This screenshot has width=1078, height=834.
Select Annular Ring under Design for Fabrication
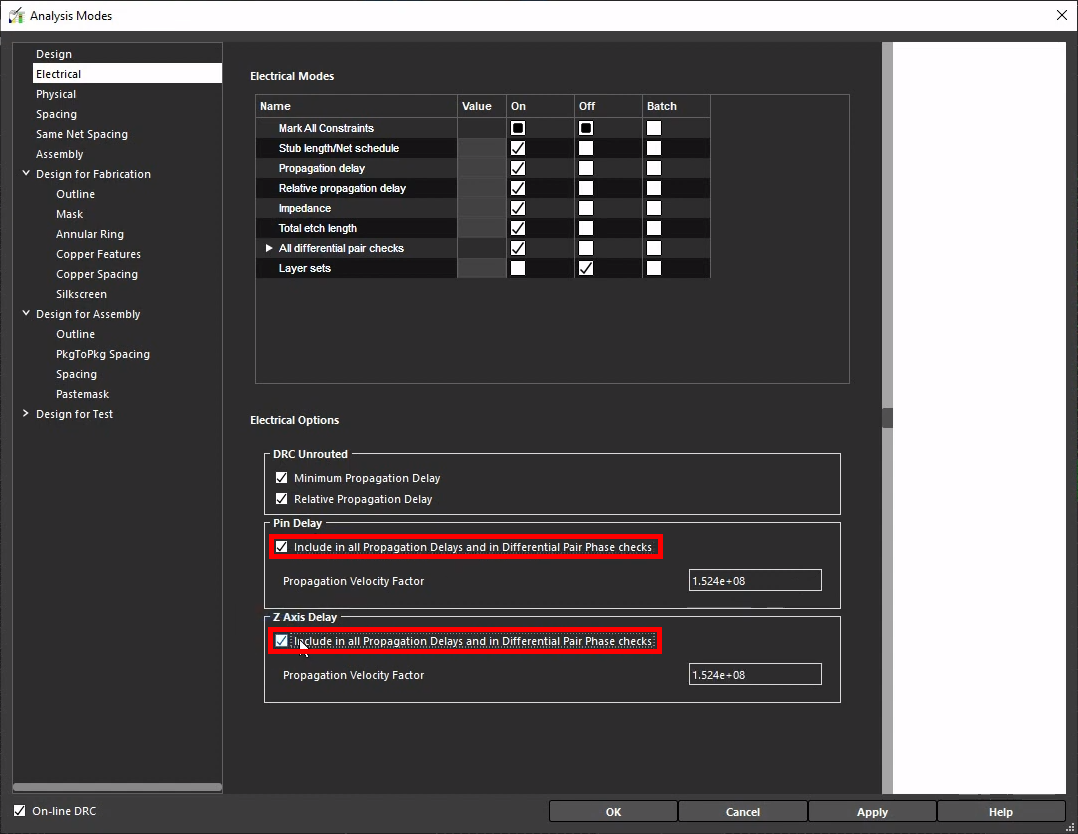[x=90, y=234]
